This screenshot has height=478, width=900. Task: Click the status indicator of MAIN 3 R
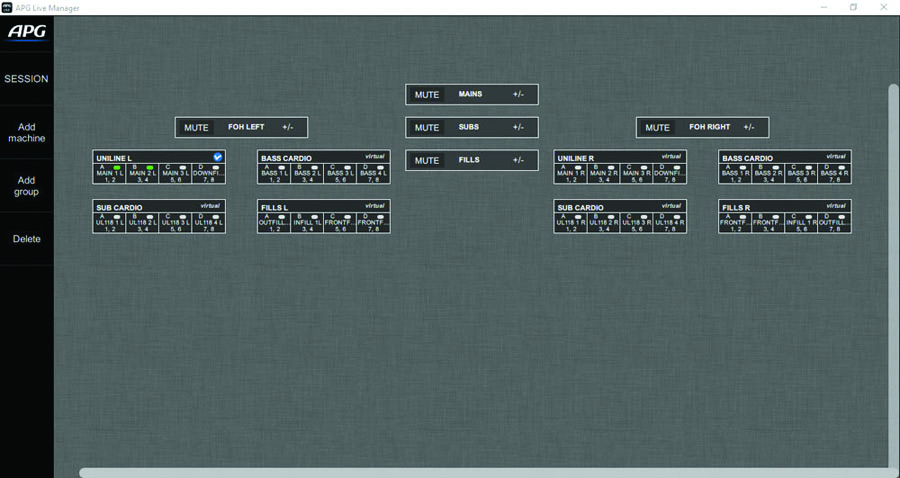pos(644,168)
